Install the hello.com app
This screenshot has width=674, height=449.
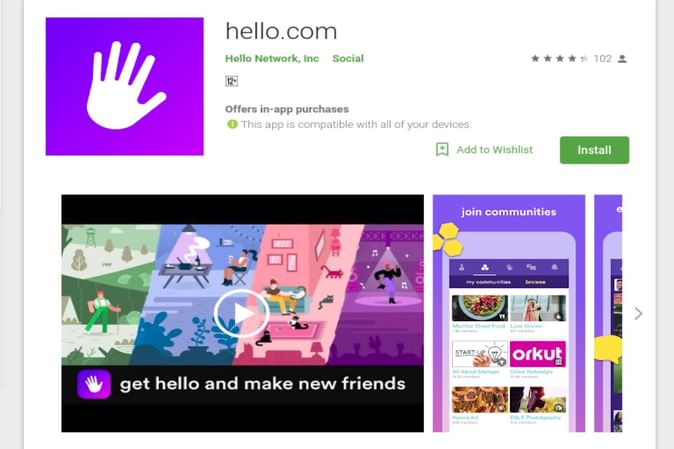(x=594, y=150)
